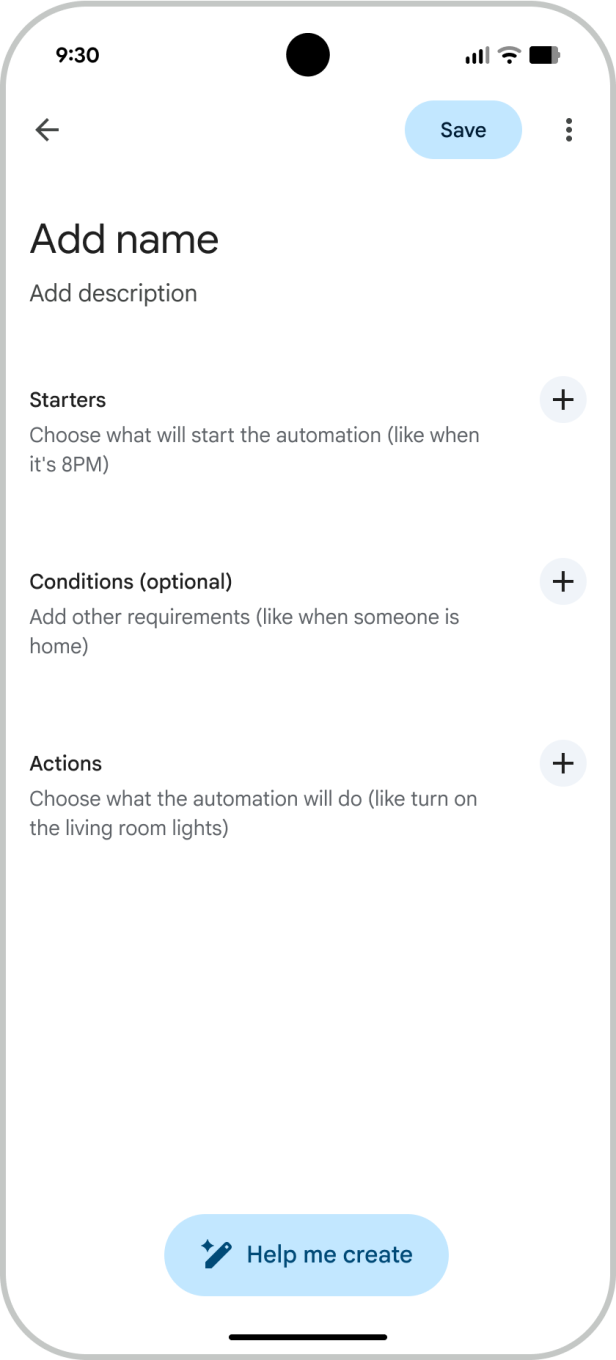The width and height of the screenshot is (616, 1360).
Task: Tap the plus icon to add an Action
Action: 562,764
